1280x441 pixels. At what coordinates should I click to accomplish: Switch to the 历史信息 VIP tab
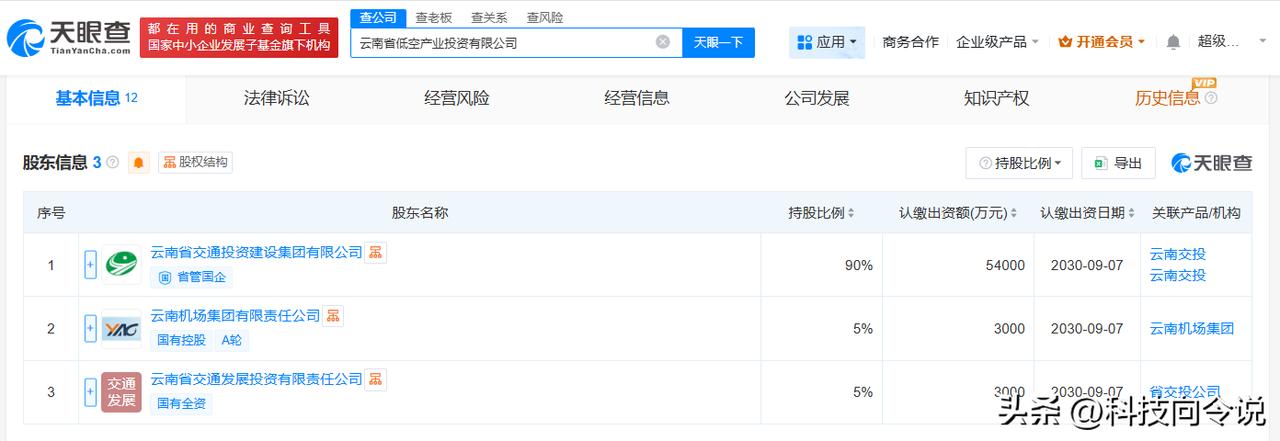[x=1167, y=98]
